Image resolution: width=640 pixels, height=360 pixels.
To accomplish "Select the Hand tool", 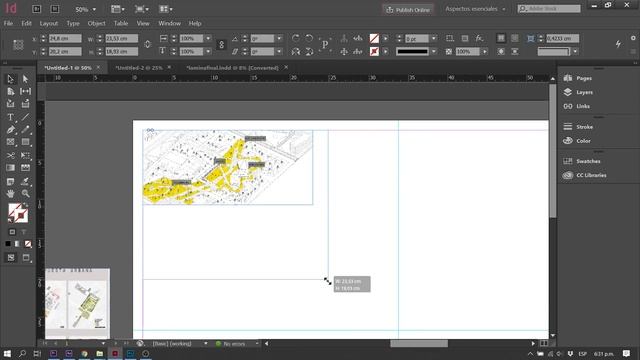I will pyautogui.click(x=10, y=193).
